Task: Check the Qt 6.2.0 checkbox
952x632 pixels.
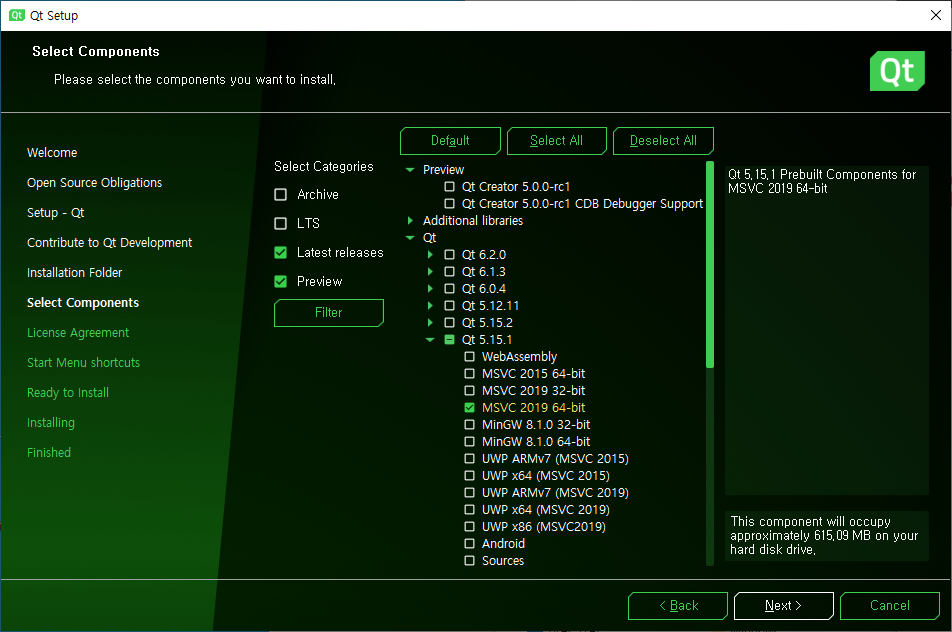Action: tap(449, 254)
